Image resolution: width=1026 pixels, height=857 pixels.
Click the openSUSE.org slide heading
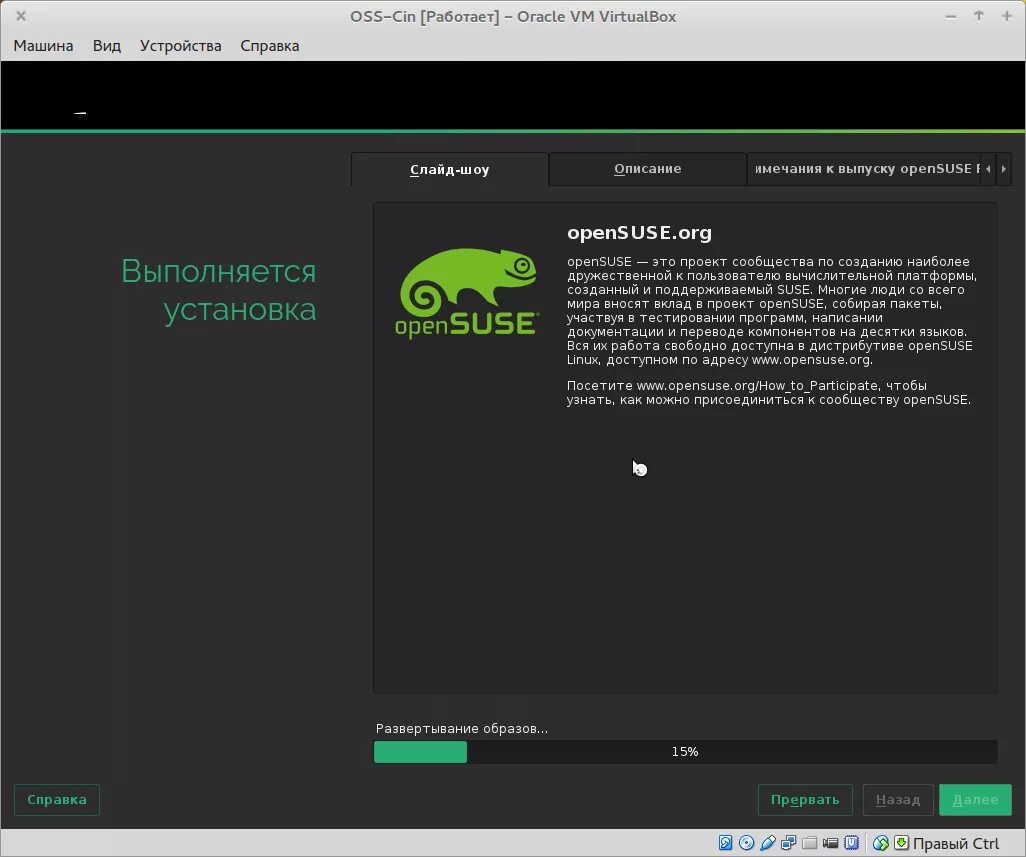tap(639, 233)
